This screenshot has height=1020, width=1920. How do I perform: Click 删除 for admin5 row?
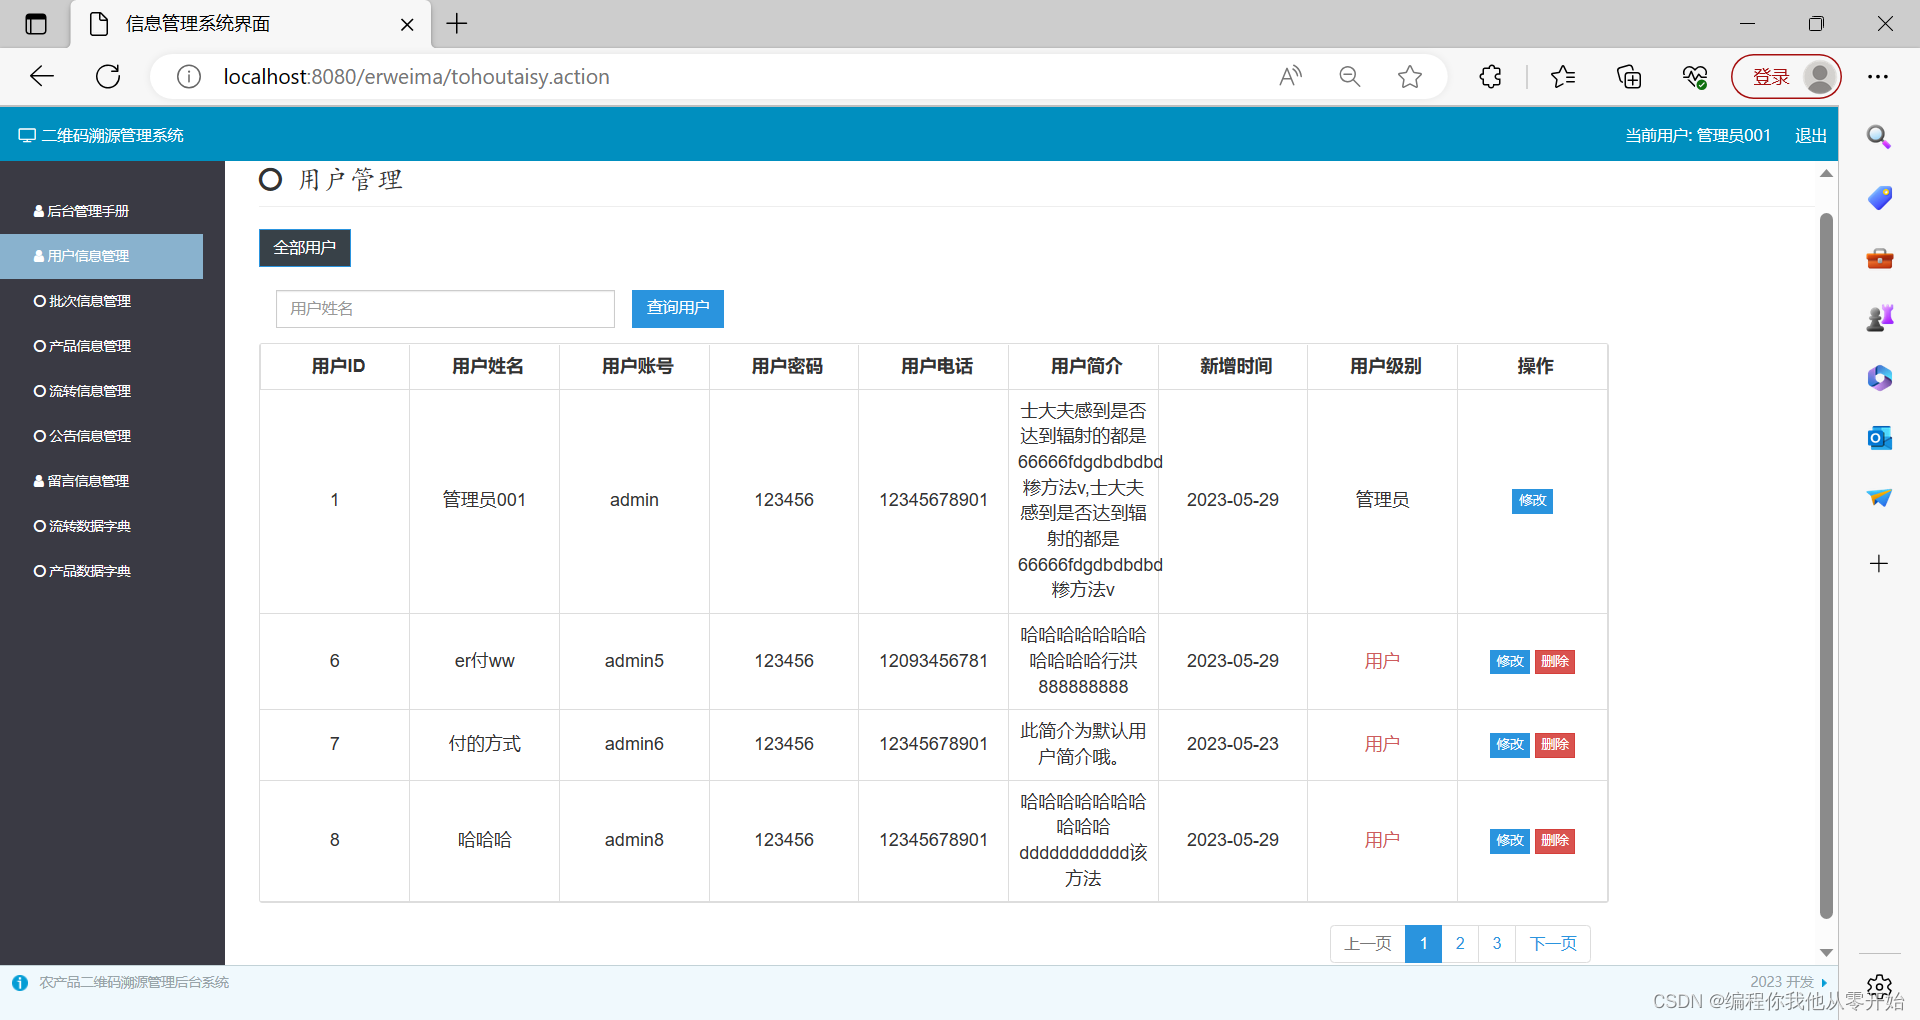[x=1555, y=662]
